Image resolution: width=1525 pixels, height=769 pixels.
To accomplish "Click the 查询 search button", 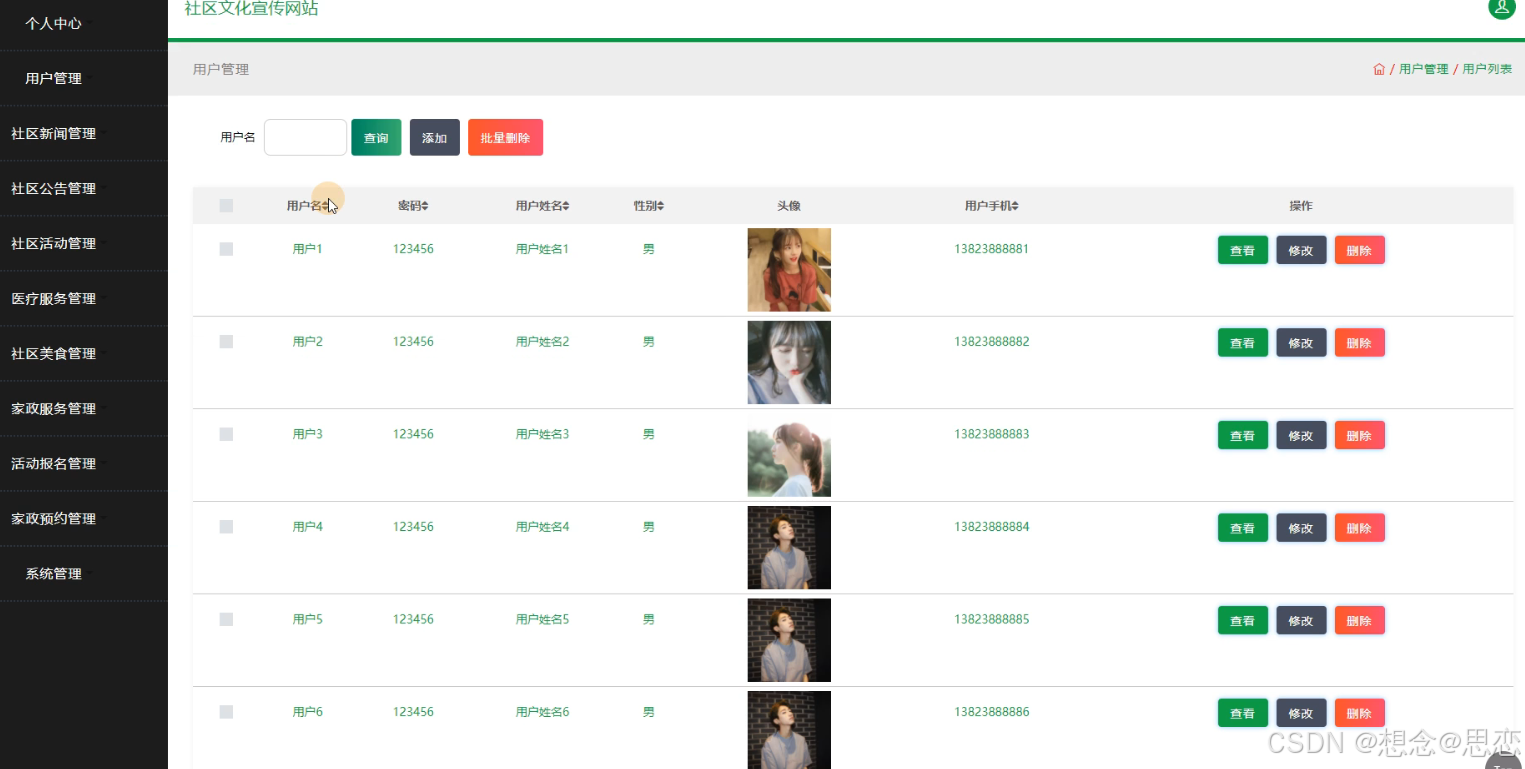I will coord(376,138).
